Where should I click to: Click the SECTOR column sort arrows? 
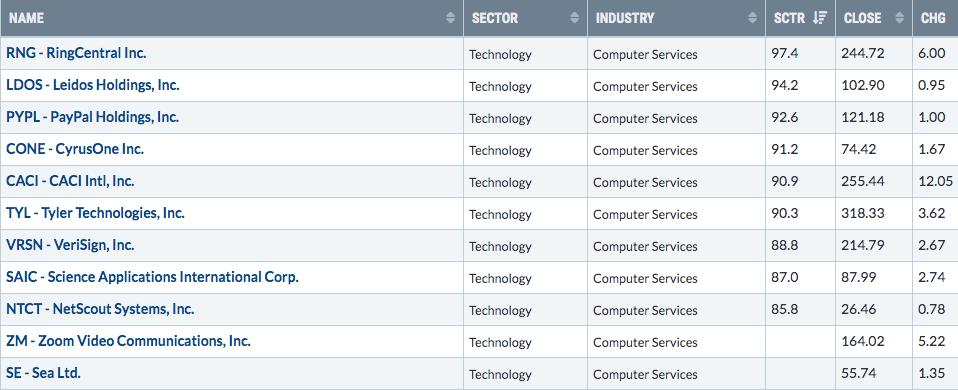574,18
